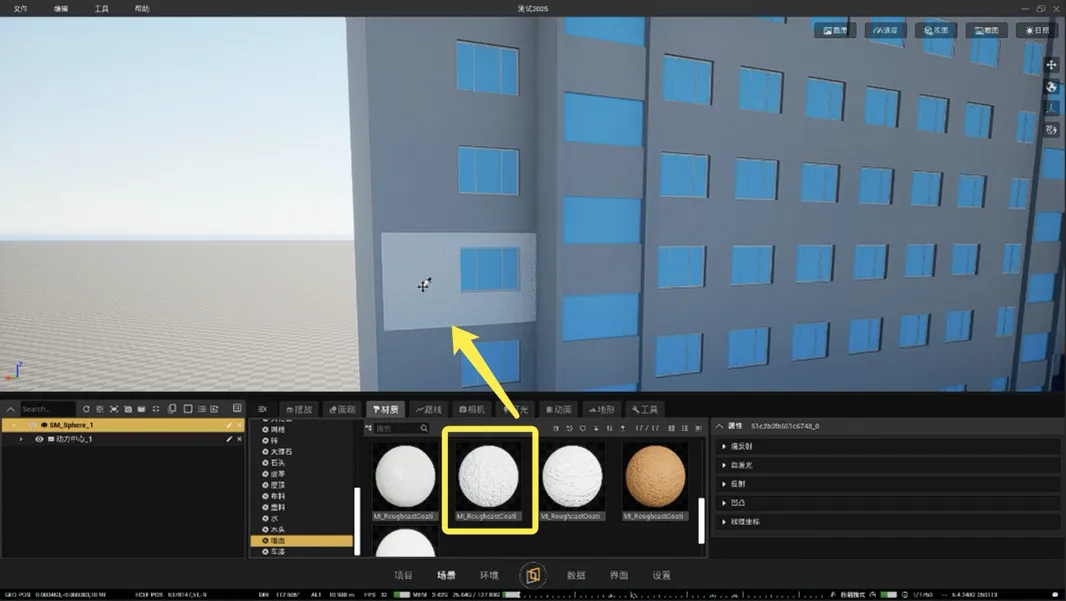Click the square box icon in outliner toolbar
The image size is (1066, 601).
click(x=188, y=409)
